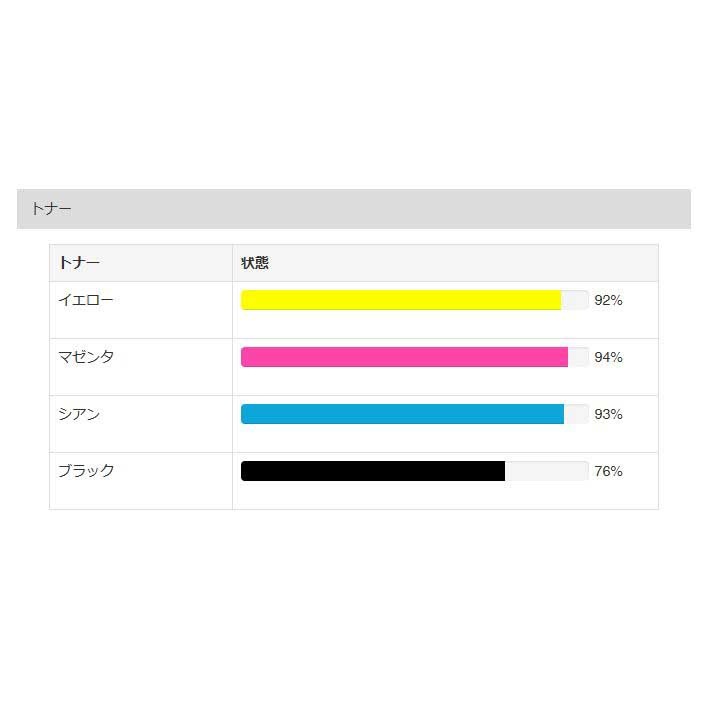The width and height of the screenshot is (705, 705).
Task: Click the magenta toner level bar
Action: 404,357
